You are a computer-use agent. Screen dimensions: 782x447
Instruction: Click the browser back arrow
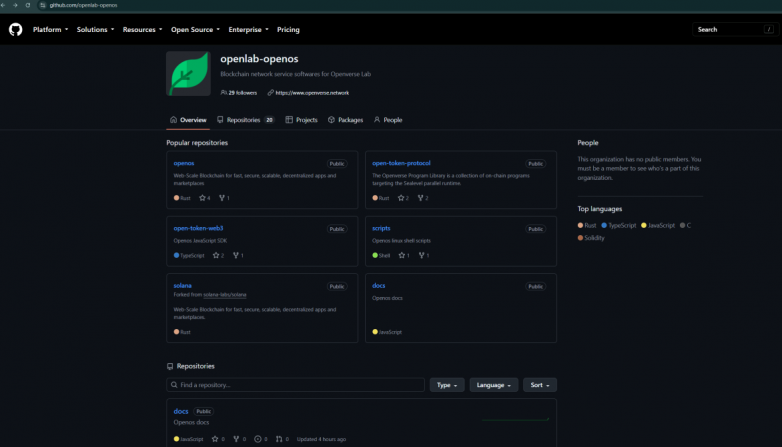(x=3, y=5)
